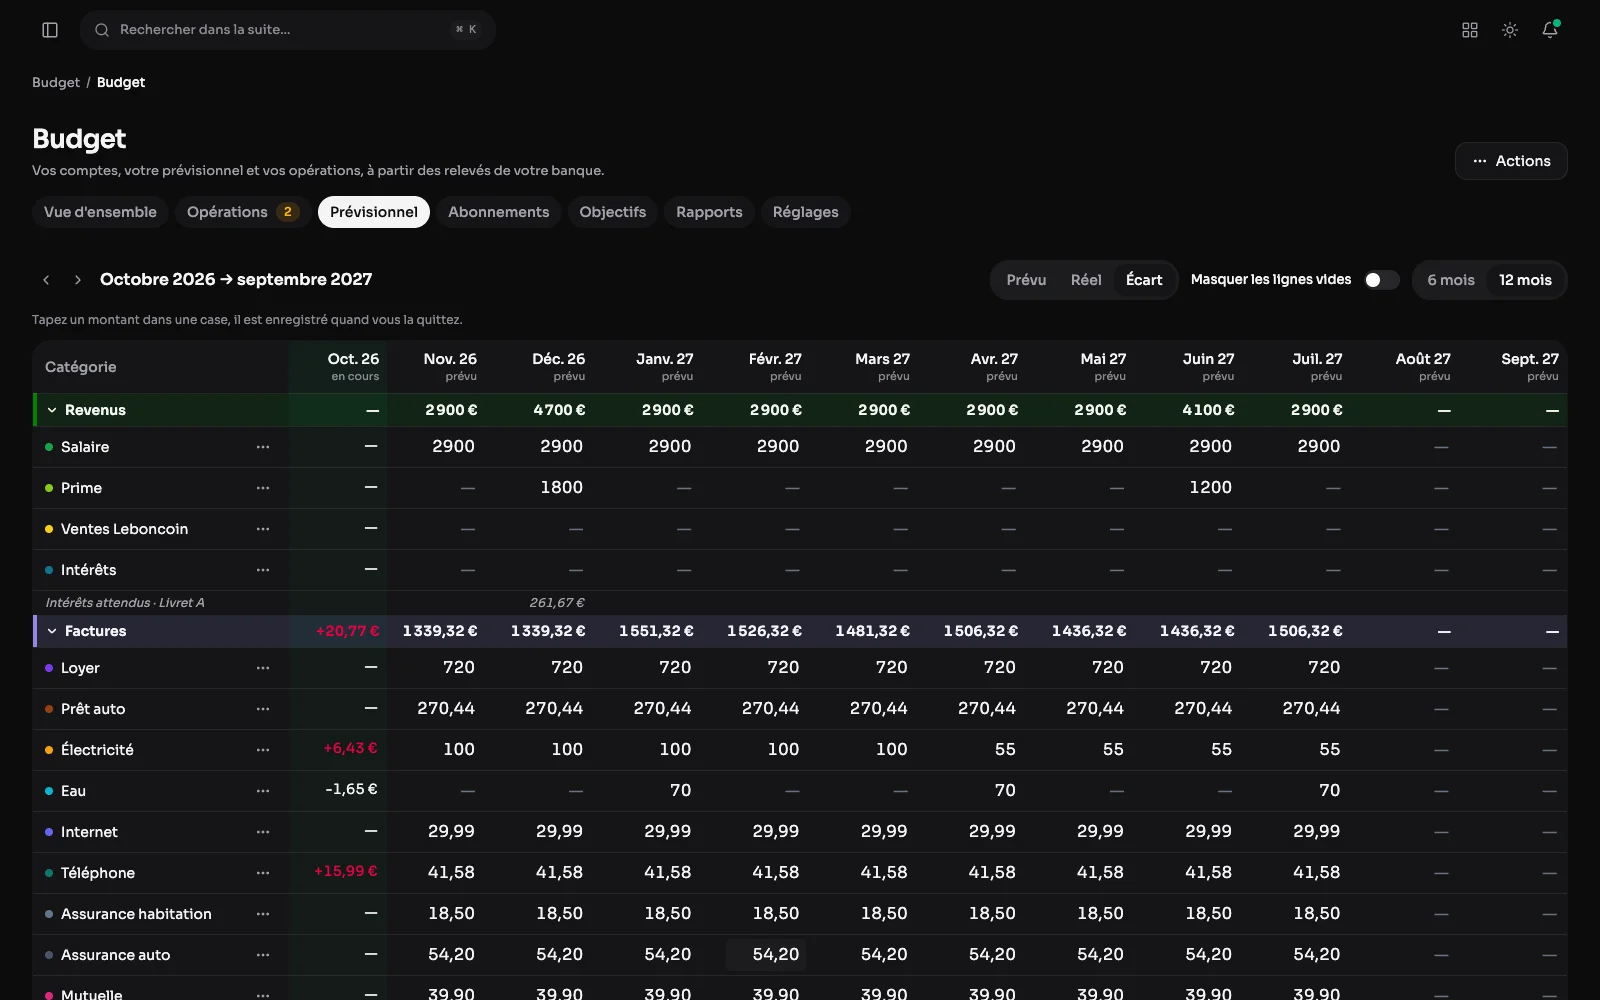This screenshot has width=1600, height=1000.
Task: Collapse the Factures category group
Action: (52, 631)
